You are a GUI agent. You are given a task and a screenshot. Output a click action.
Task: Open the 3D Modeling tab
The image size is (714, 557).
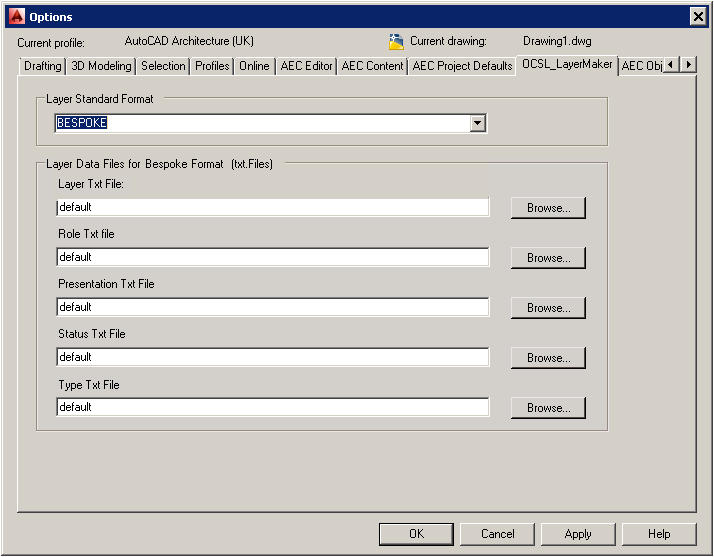coord(101,66)
